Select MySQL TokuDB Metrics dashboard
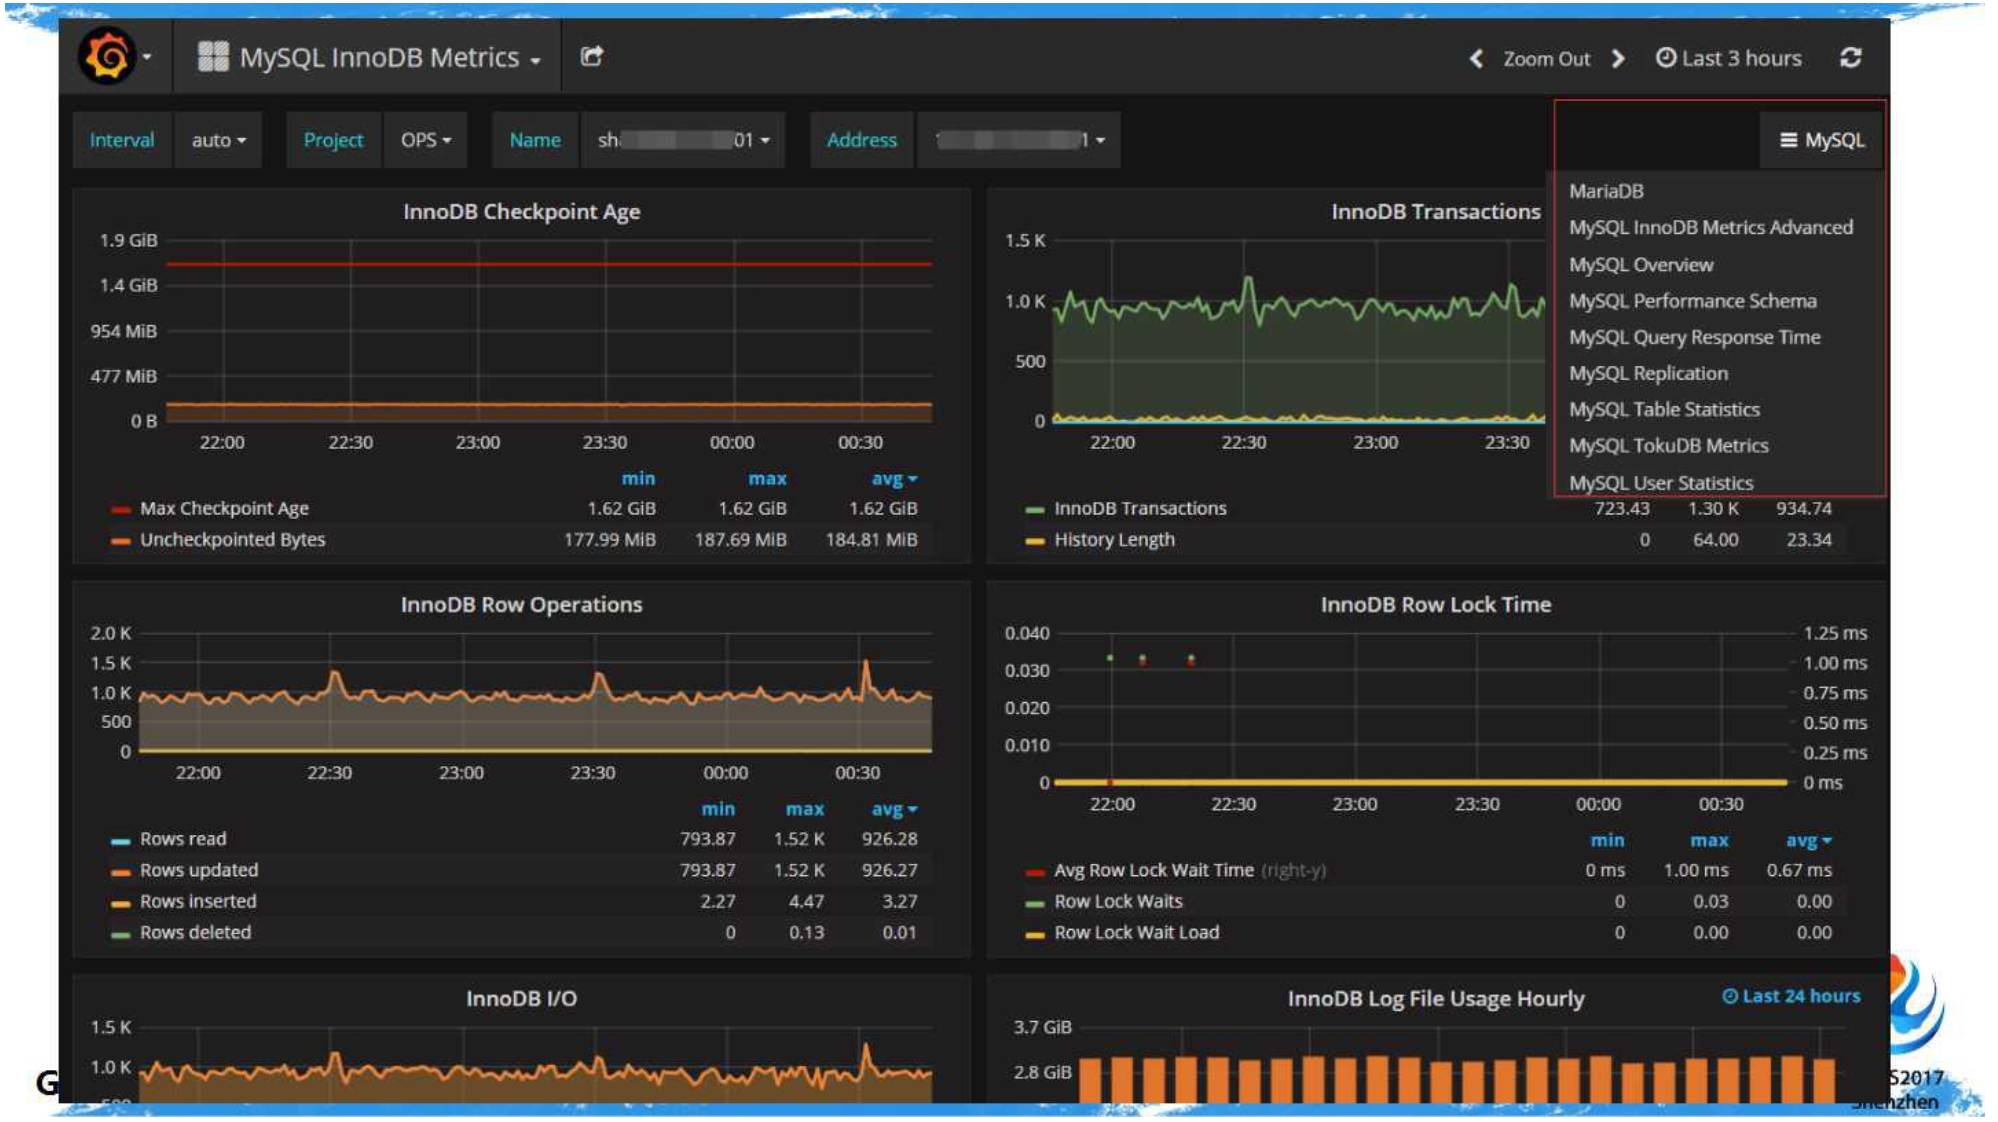 (1668, 445)
